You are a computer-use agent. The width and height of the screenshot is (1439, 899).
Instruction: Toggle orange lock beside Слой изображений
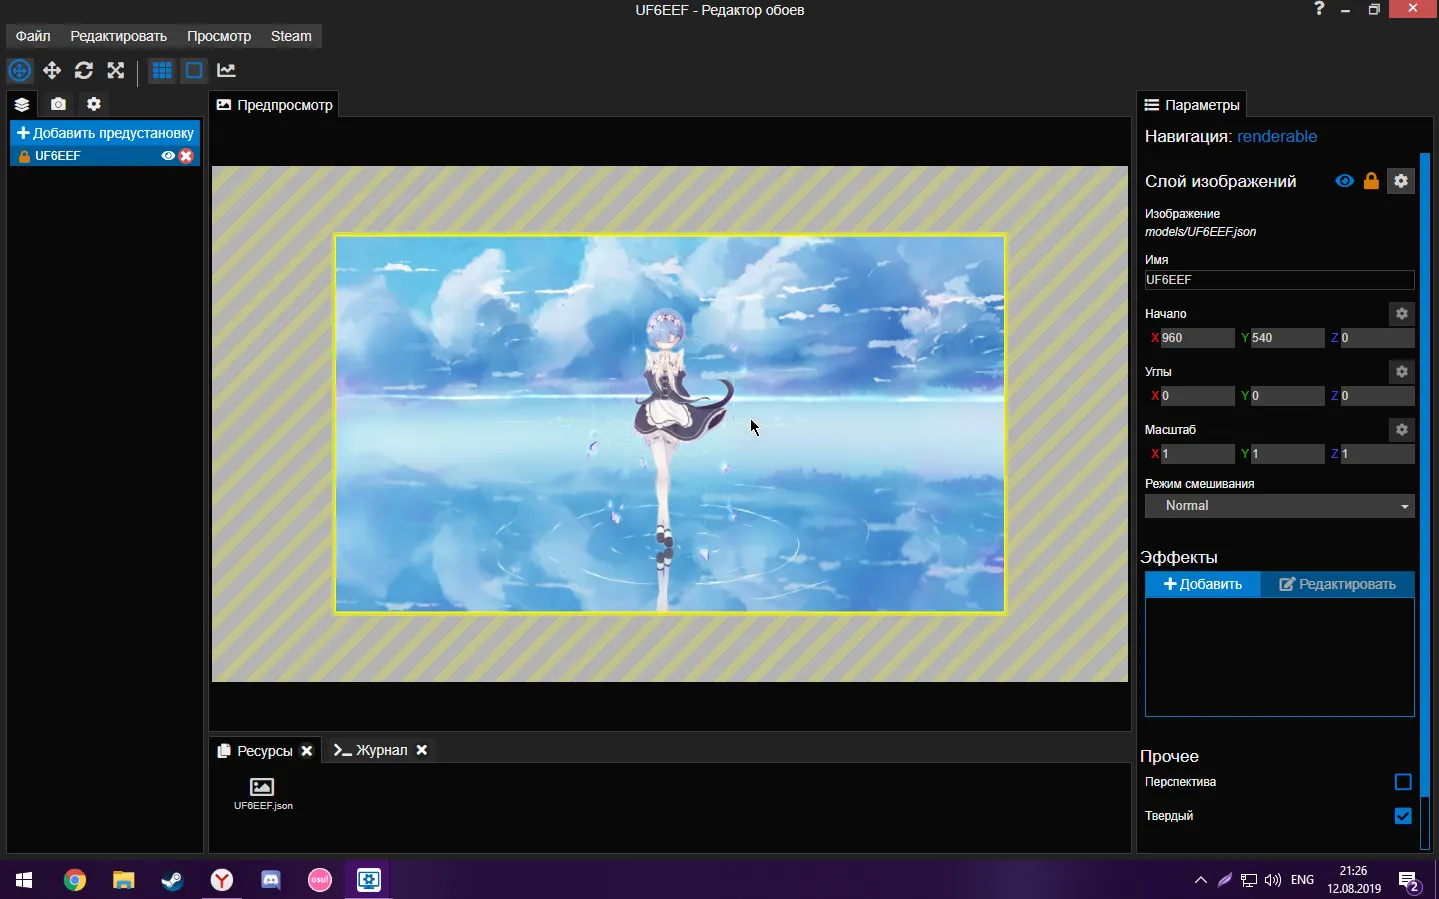[1371, 181]
